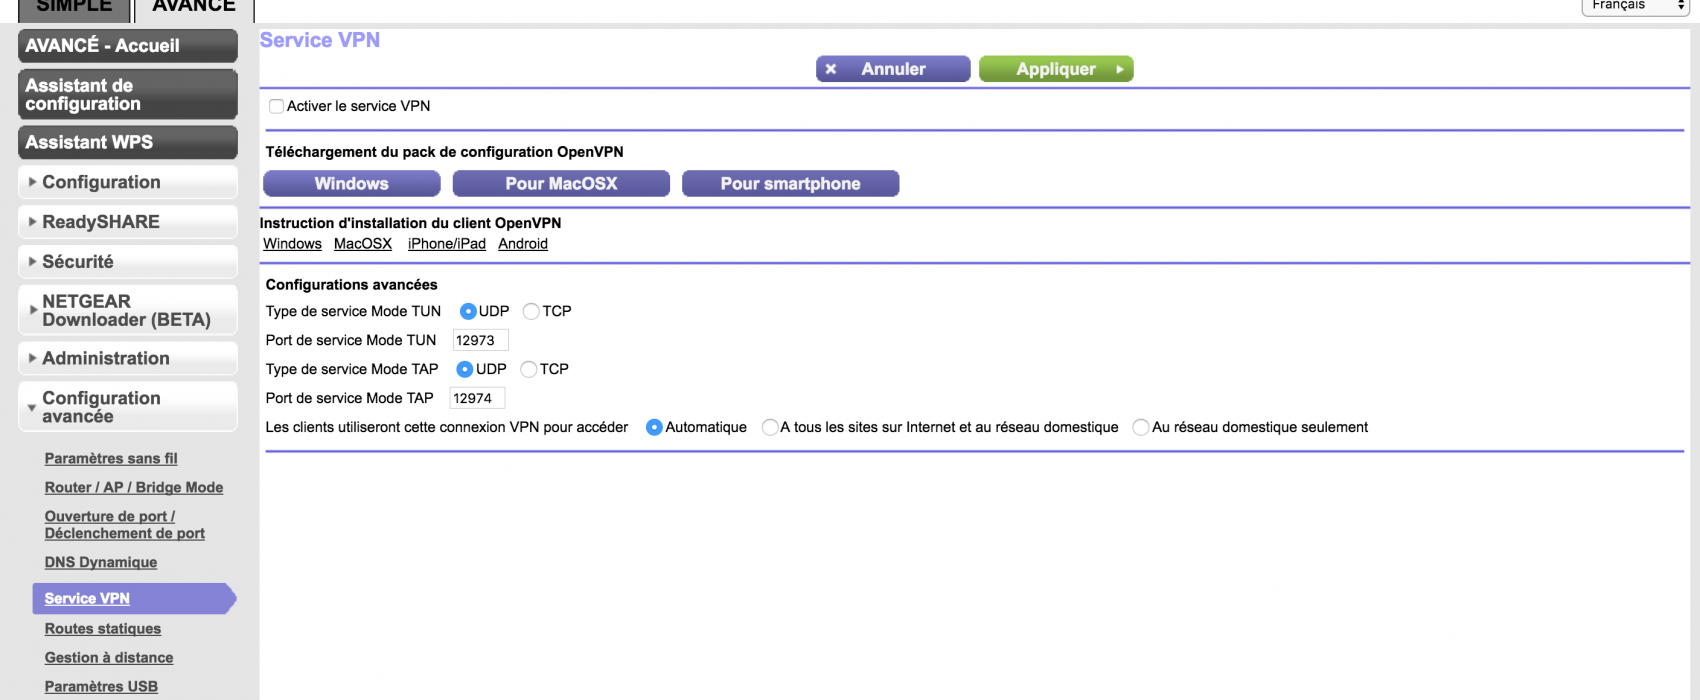Image resolution: width=1700 pixels, height=700 pixels.
Task: Enable the Activer le service VPN checkbox
Action: point(276,106)
